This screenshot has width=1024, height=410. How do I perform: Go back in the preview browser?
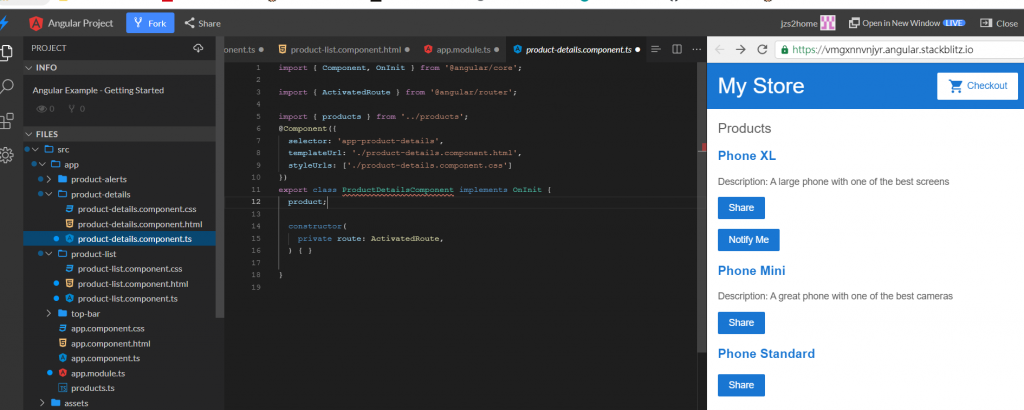coord(719,50)
